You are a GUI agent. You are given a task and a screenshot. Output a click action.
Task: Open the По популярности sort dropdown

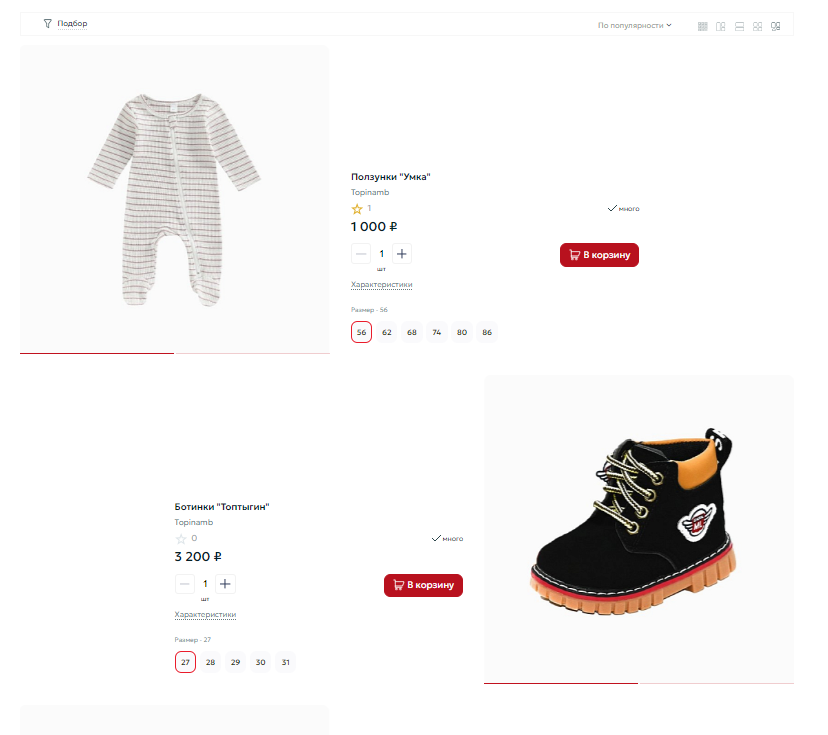634,25
